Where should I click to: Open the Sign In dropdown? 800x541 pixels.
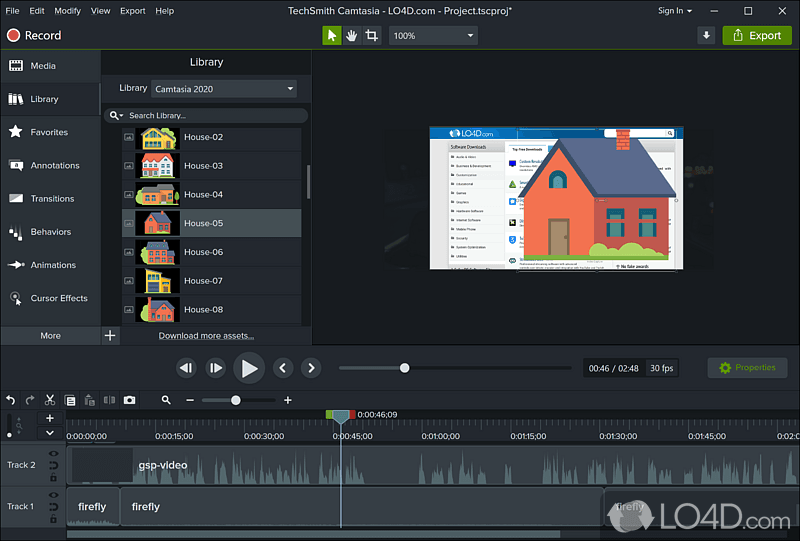[674, 11]
